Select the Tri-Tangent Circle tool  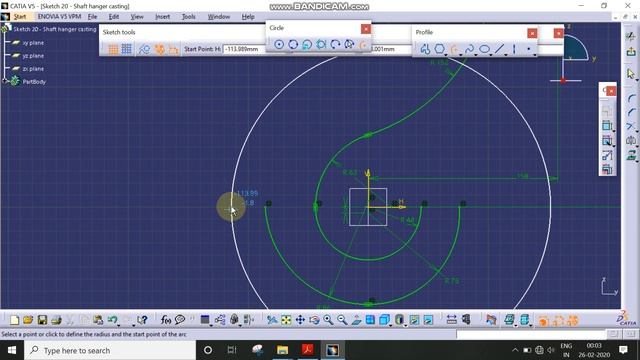coord(321,44)
